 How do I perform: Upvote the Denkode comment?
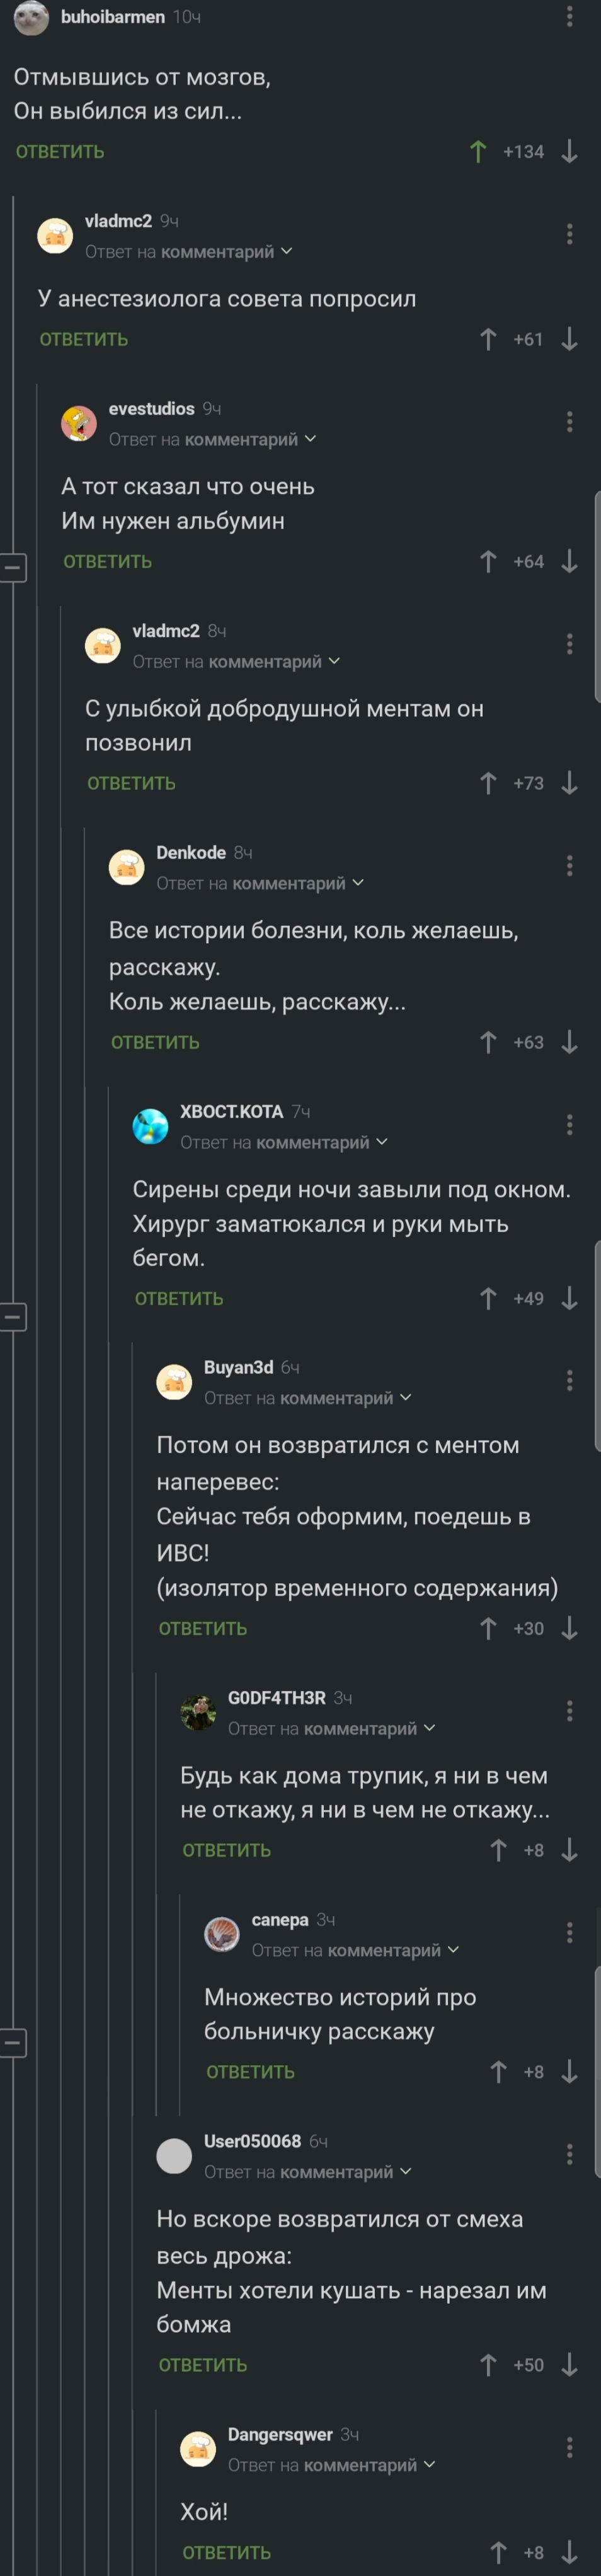coord(488,1043)
